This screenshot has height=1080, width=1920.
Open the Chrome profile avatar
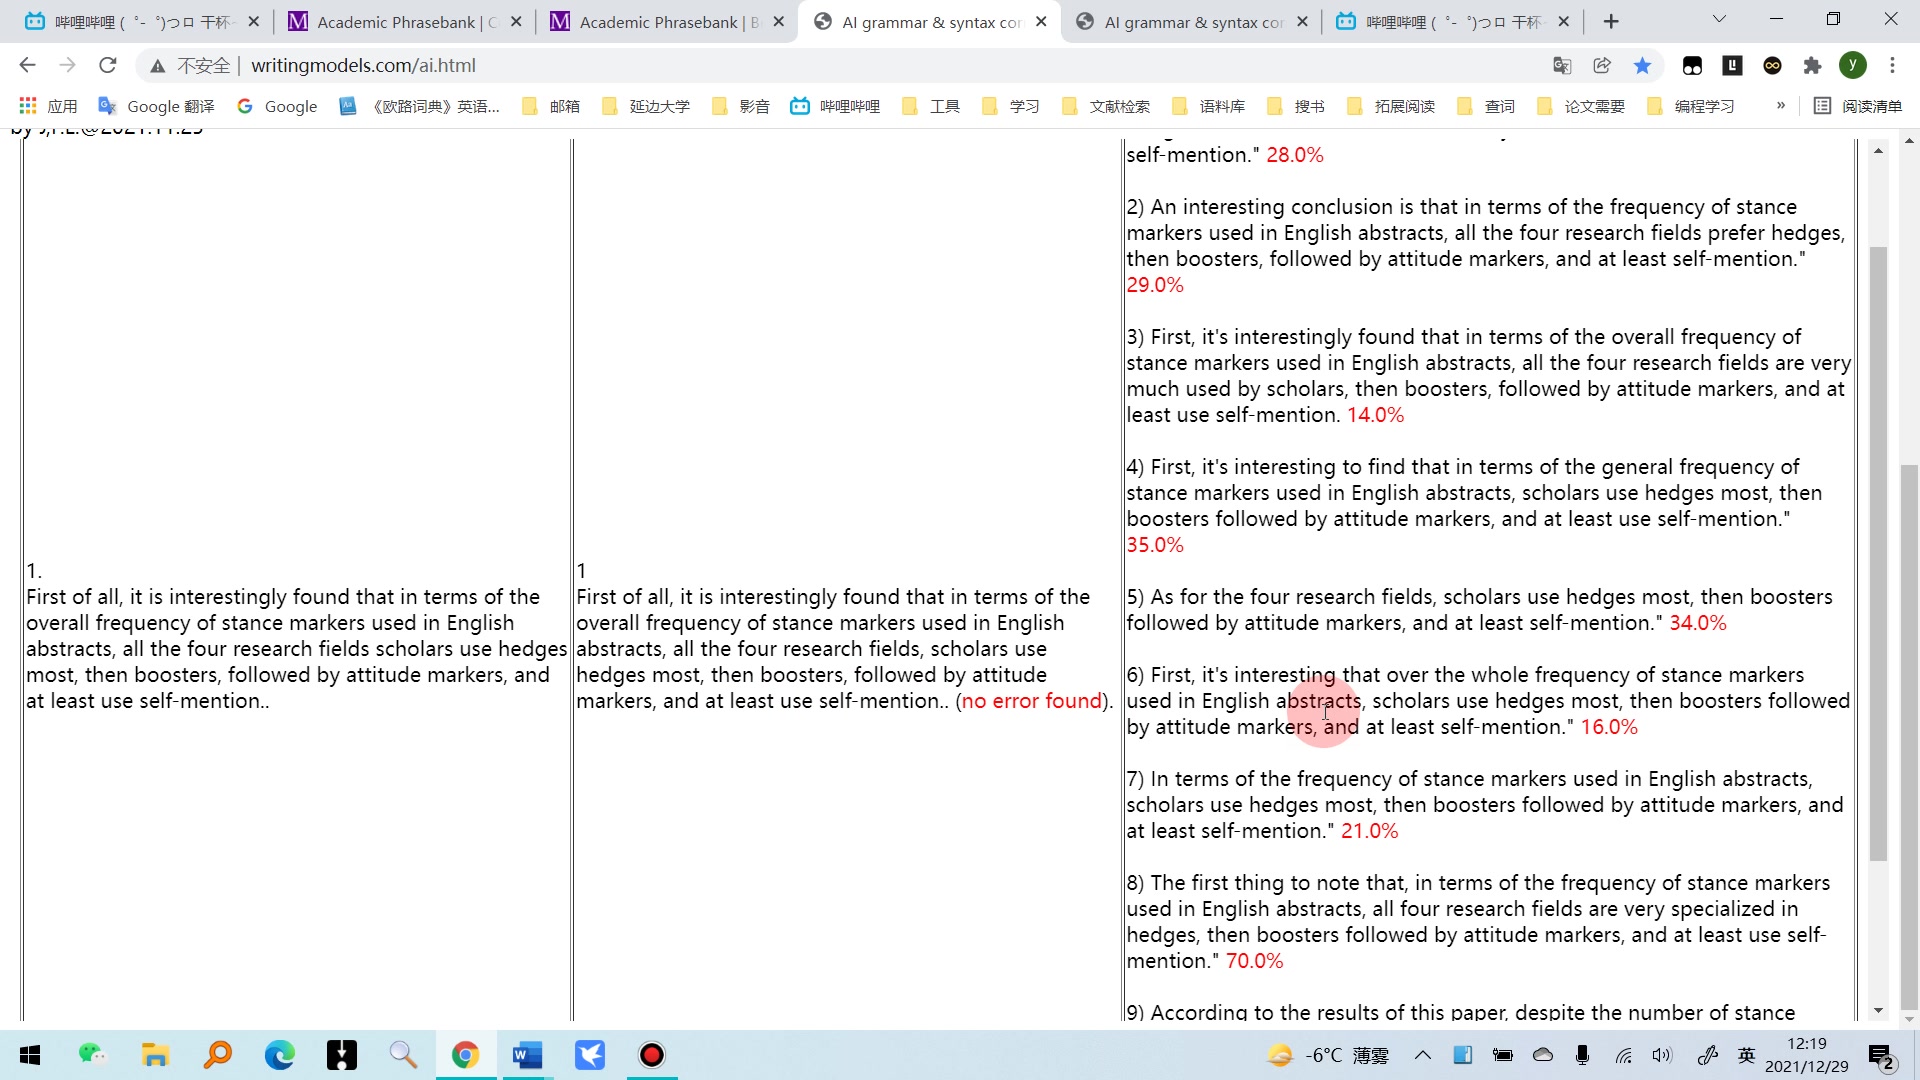[x=1852, y=65]
